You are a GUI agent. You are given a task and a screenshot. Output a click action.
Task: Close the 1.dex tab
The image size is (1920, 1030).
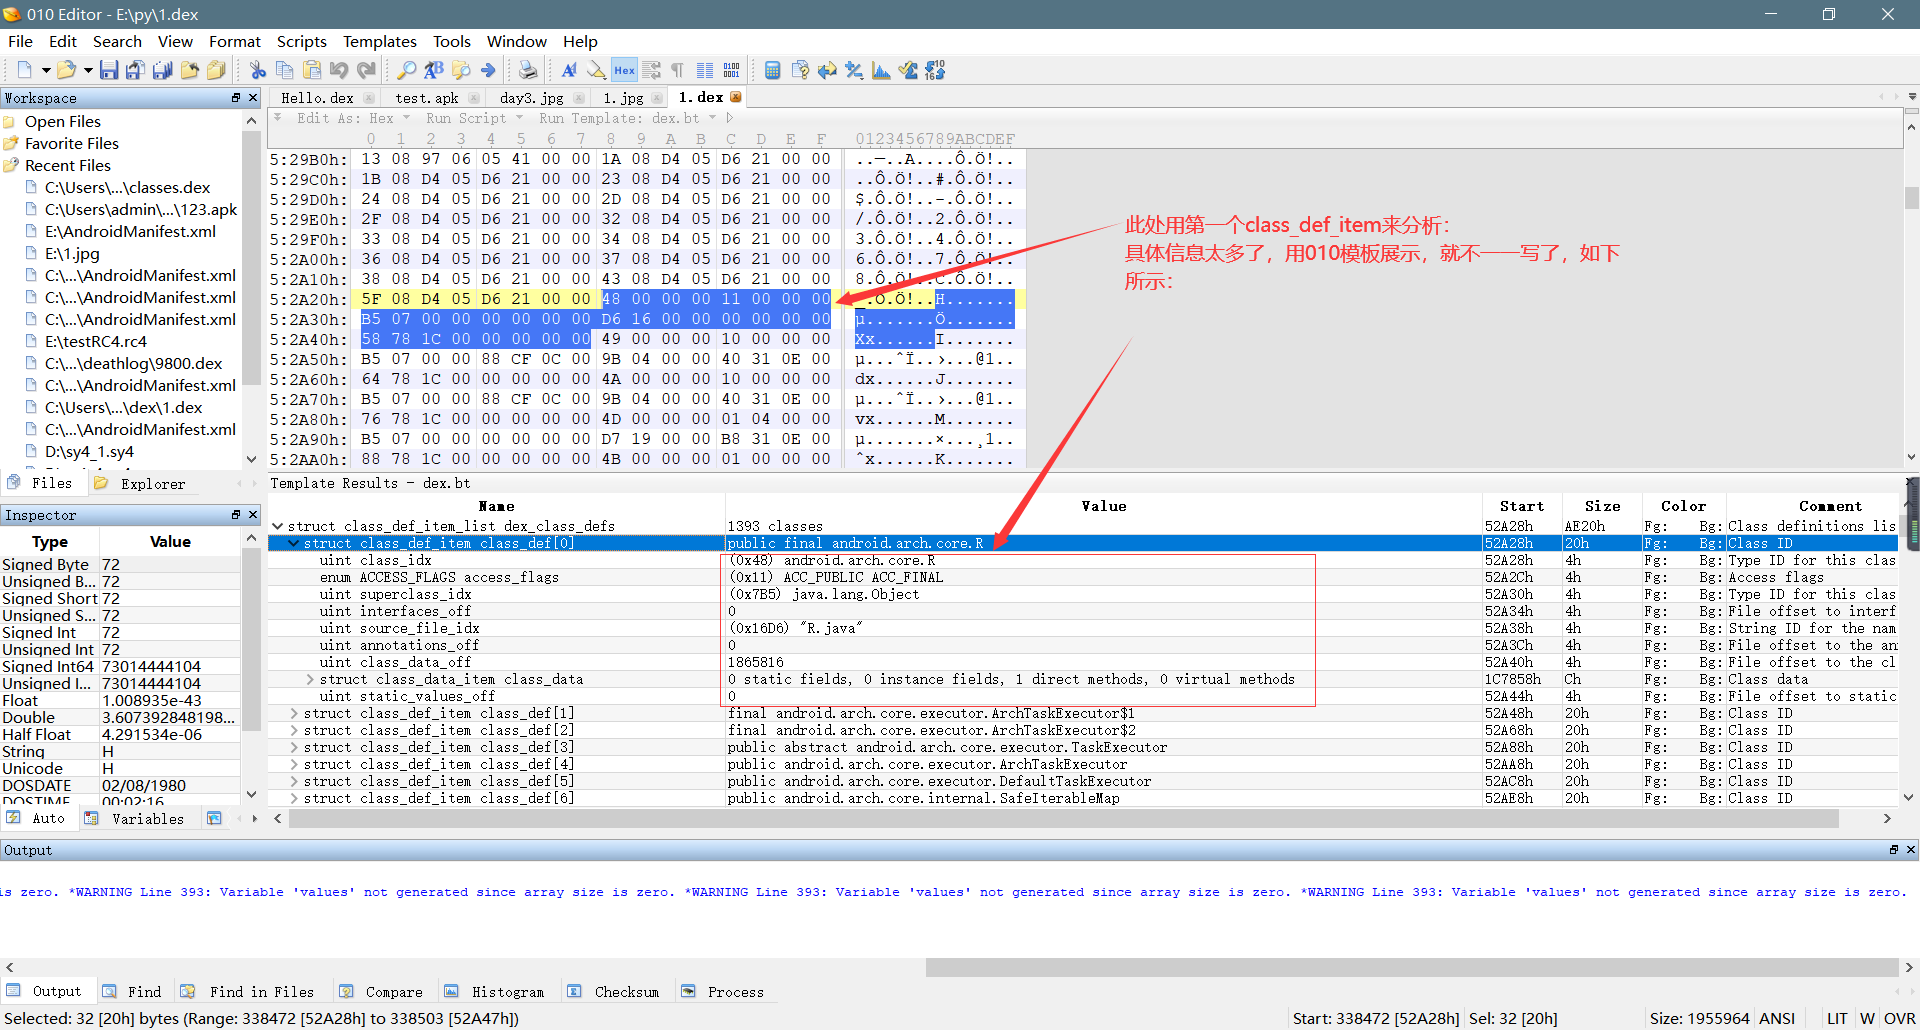point(736,97)
